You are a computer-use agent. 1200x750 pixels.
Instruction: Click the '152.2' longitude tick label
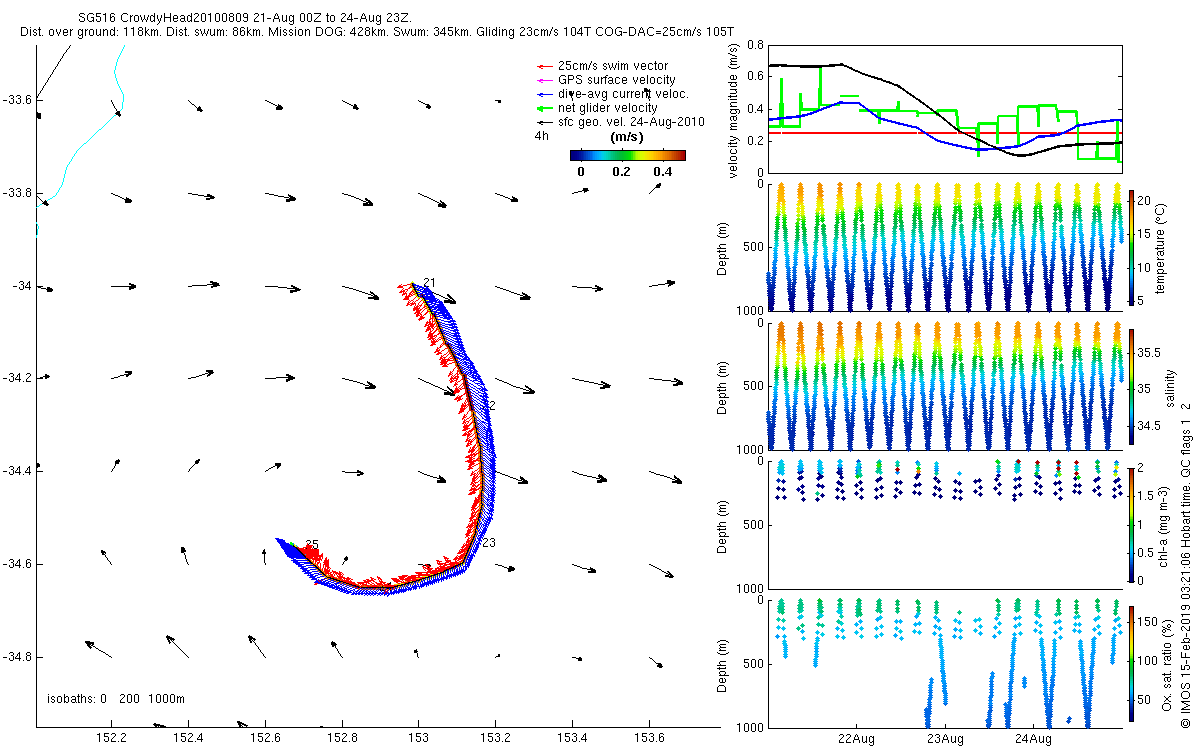click(110, 738)
